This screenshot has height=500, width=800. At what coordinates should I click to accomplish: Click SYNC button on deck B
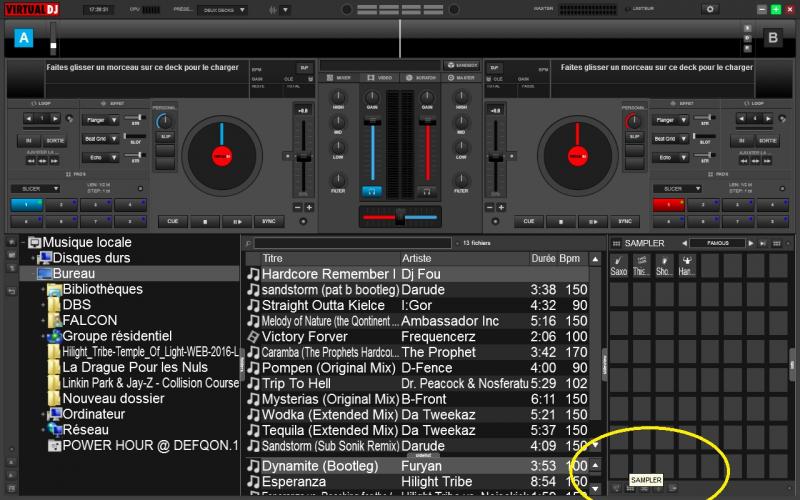(625, 221)
